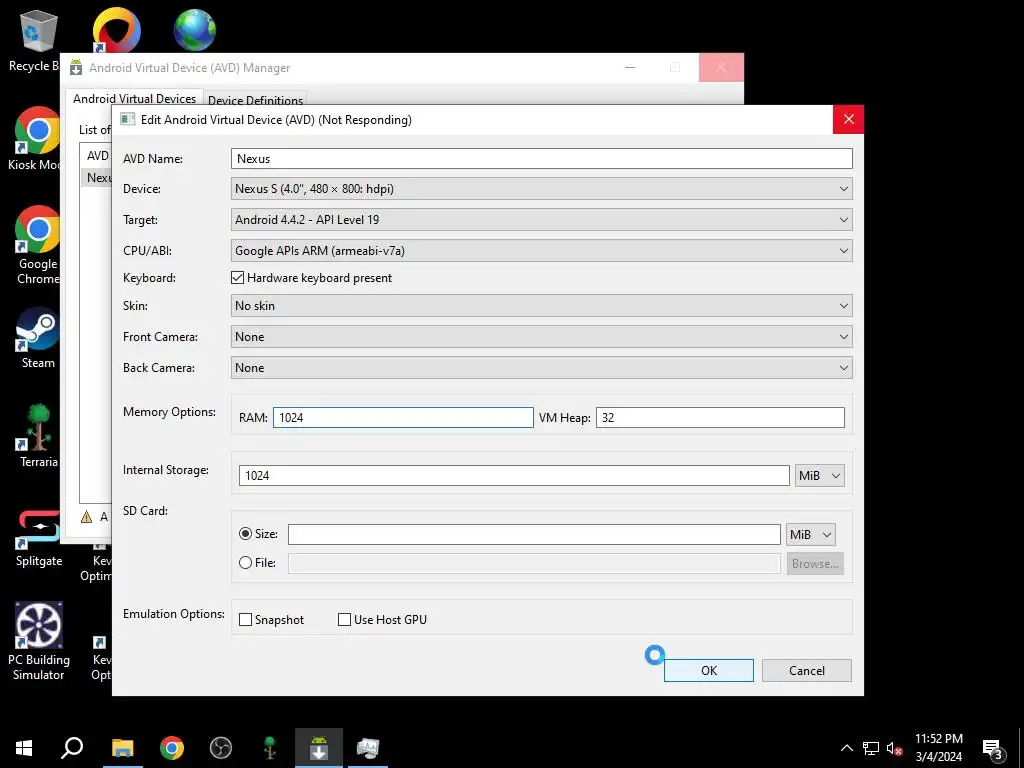Open the Front Camera dropdown
This screenshot has height=768, width=1024.
pos(541,336)
